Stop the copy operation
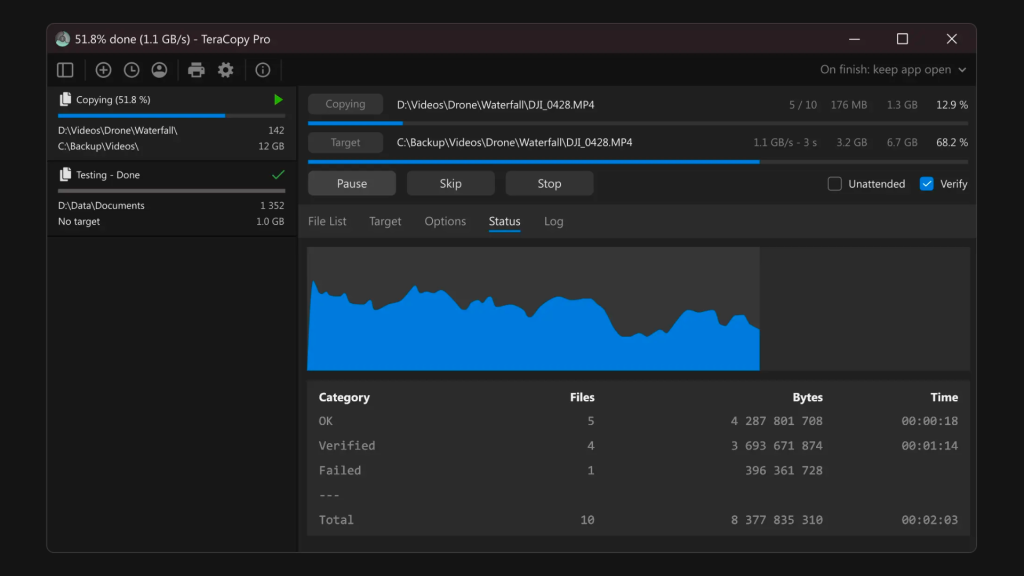This screenshot has width=1024, height=576. (x=549, y=184)
